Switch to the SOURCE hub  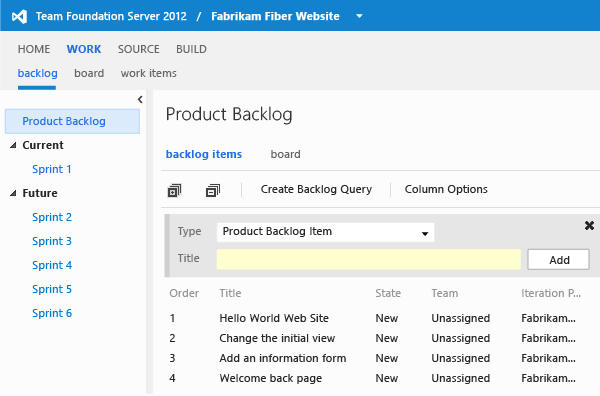[x=139, y=49]
